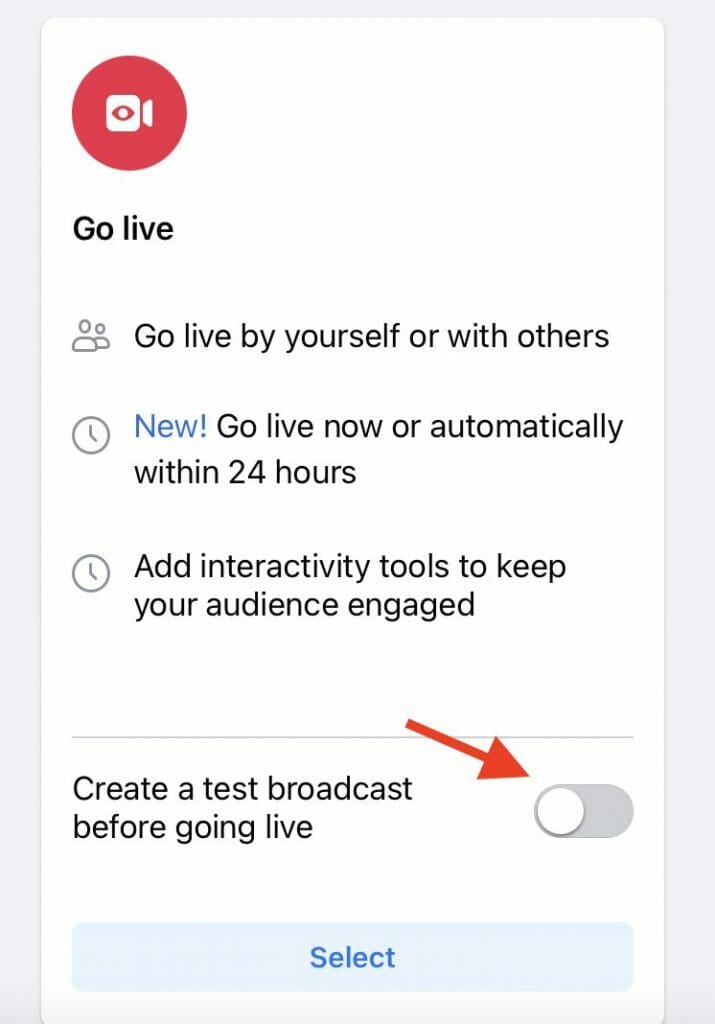This screenshot has height=1024, width=715.
Task: Click the Go live heading
Action: pyautogui.click(x=123, y=229)
